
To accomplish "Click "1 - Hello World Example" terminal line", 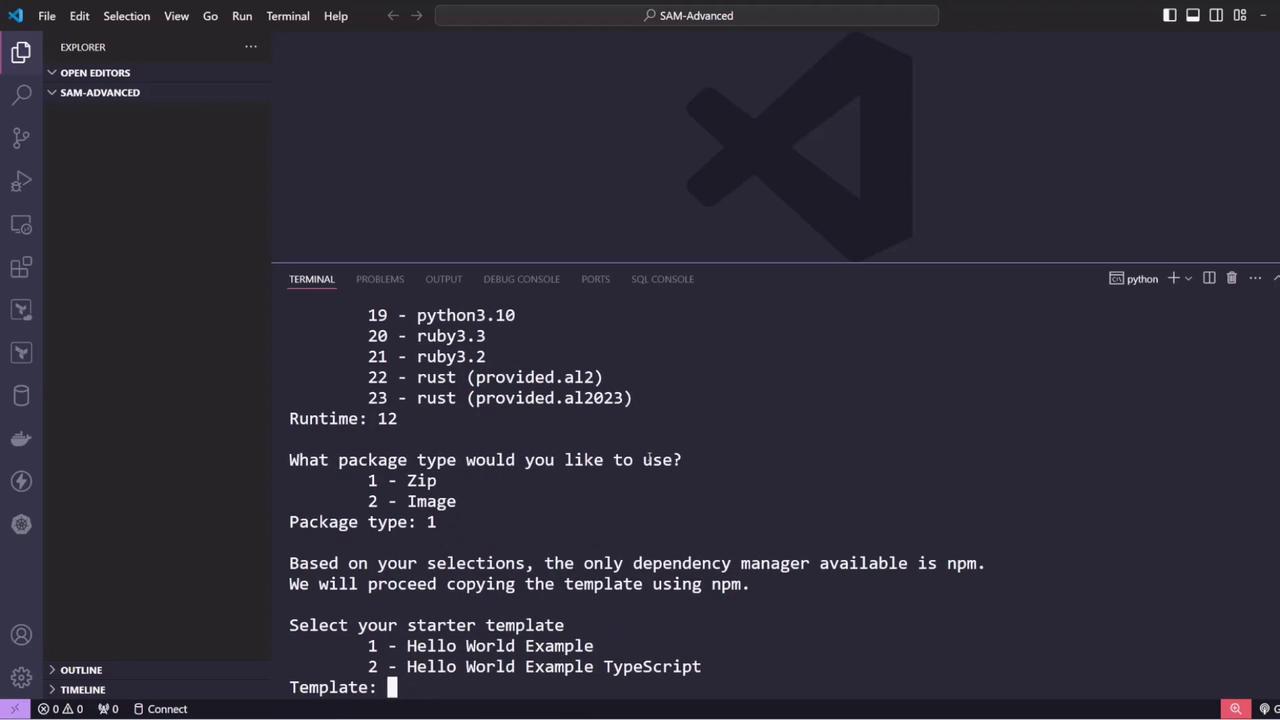I will (x=480, y=646).
